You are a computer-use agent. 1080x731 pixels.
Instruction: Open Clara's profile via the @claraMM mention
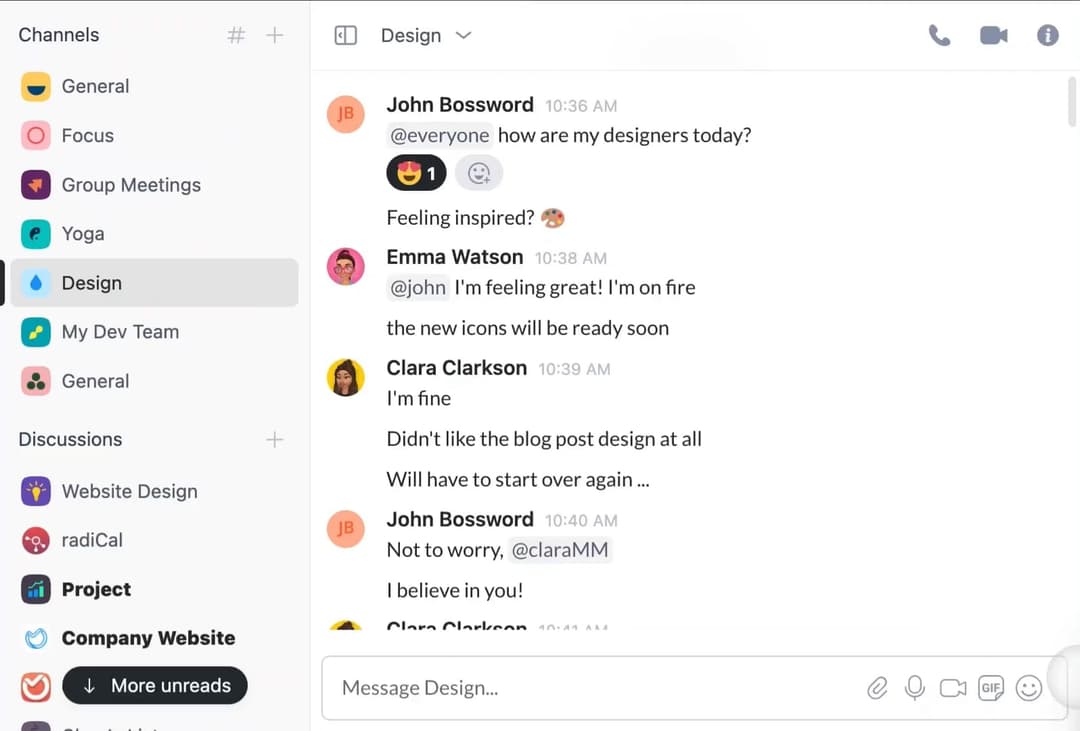pos(560,550)
